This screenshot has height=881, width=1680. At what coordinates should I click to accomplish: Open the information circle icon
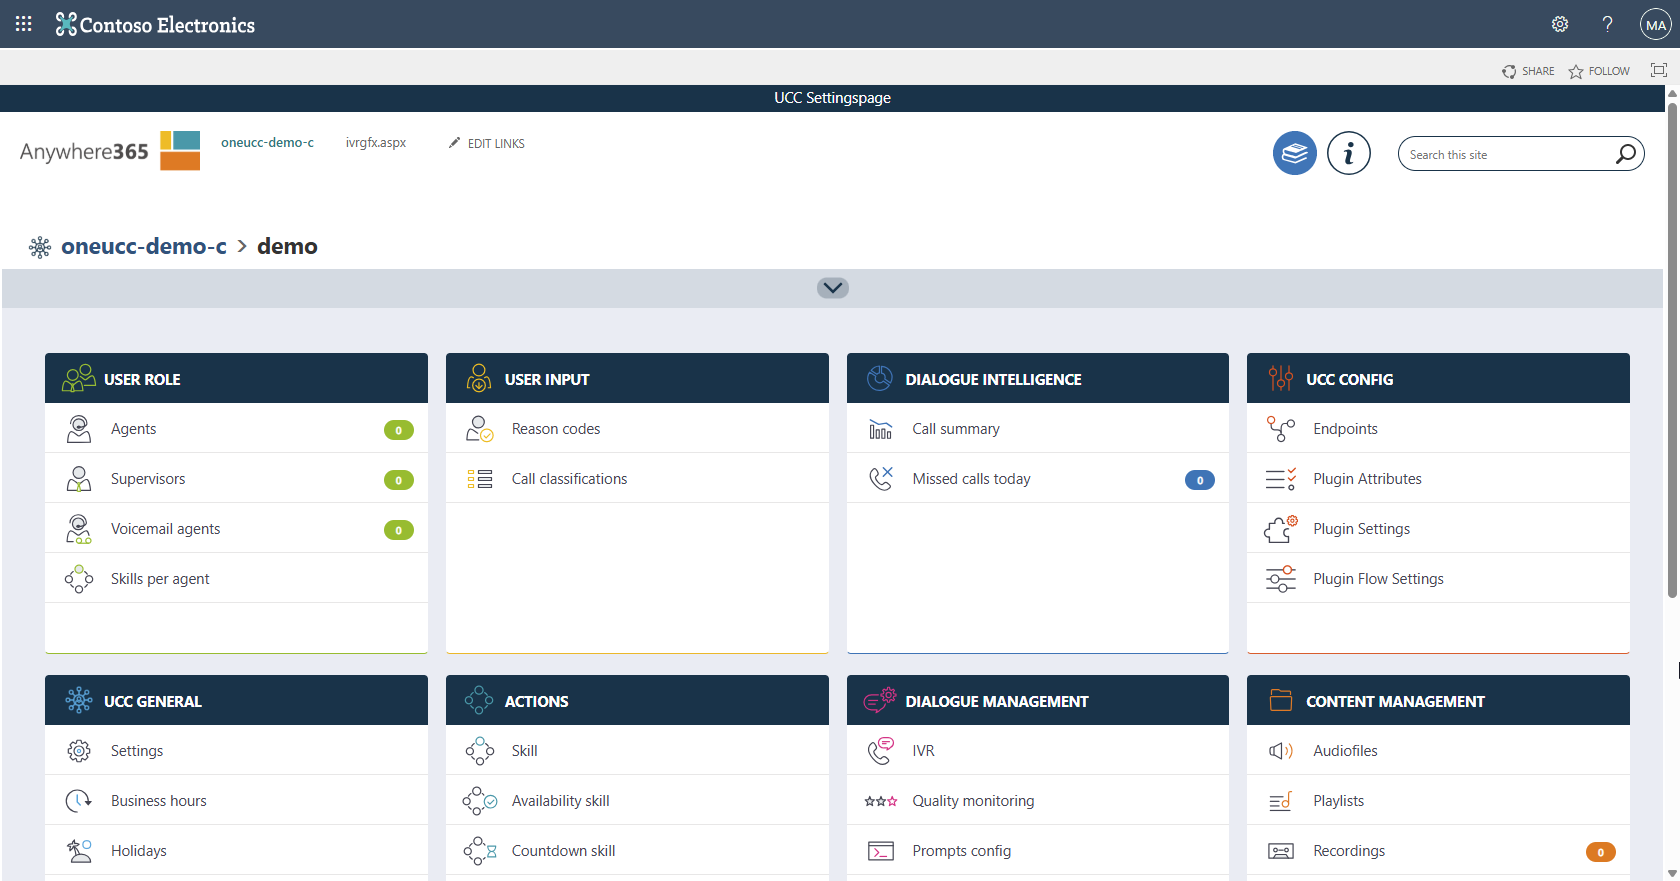pos(1348,153)
